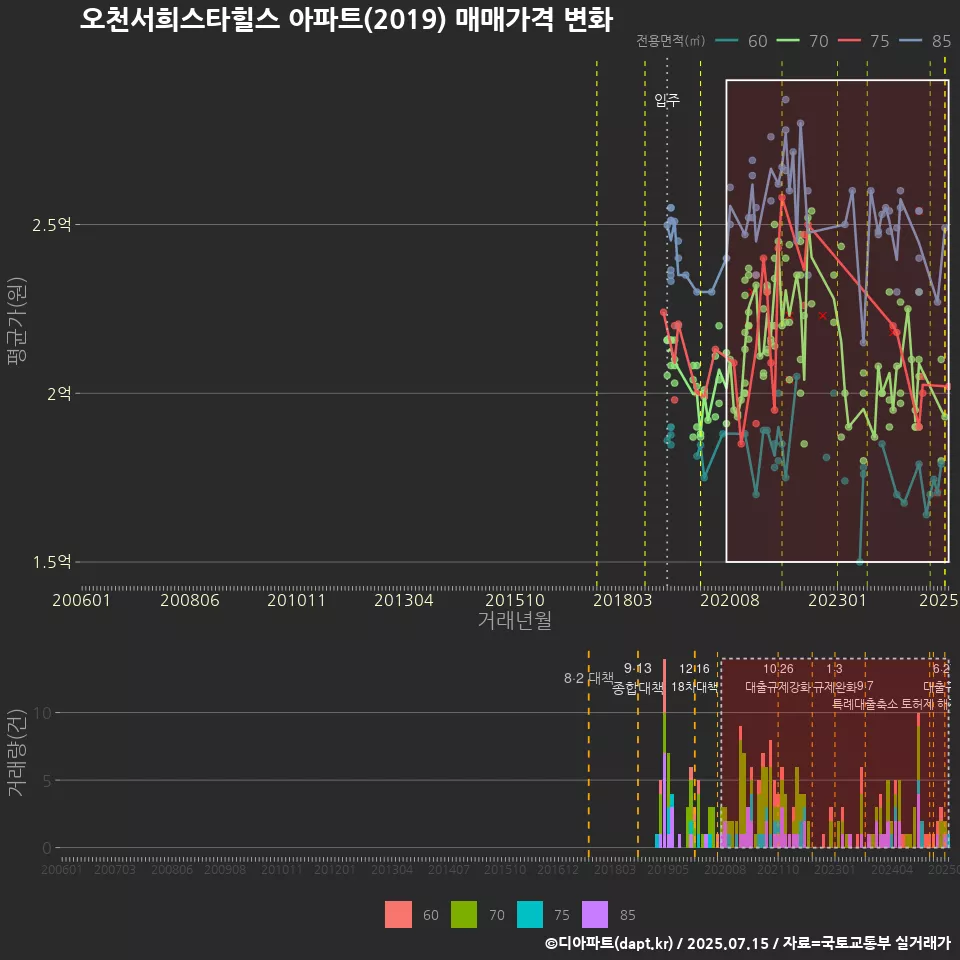960x960 pixels.
Task: Click the 202008 x-axis label of price chart
Action: click(x=730, y=600)
